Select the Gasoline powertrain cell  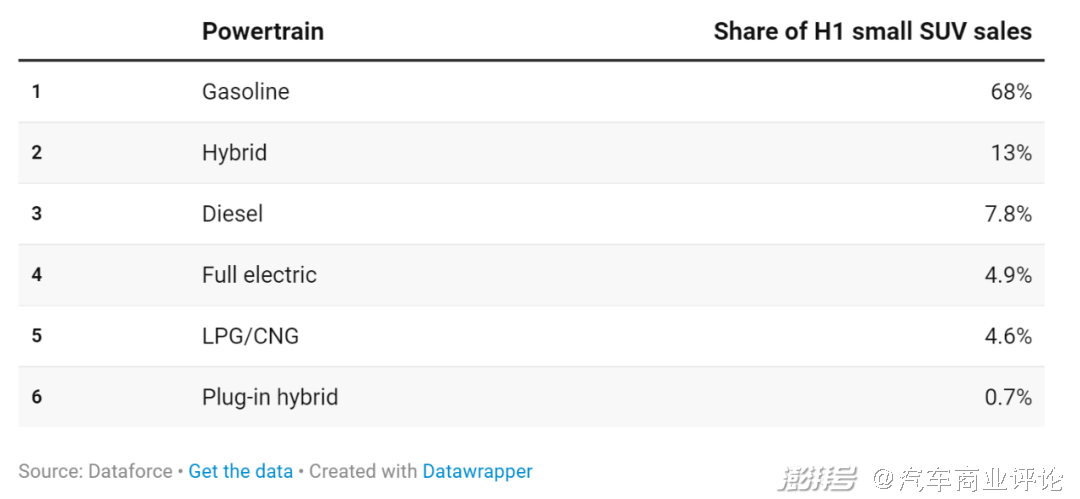click(x=245, y=92)
